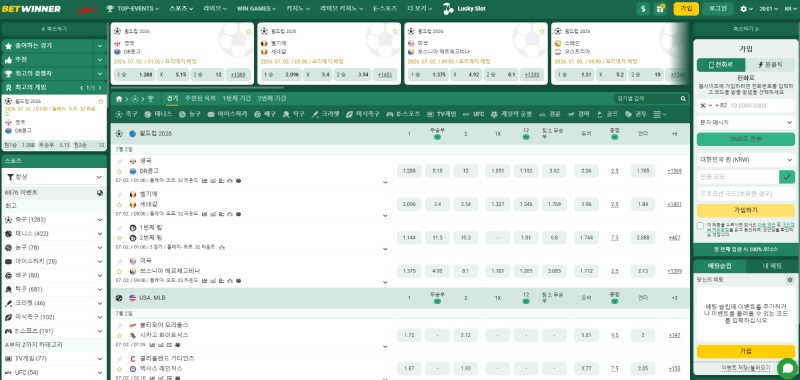This screenshot has height=380, width=800.
Task: Select the golf filter in sport bar
Action: (x=608, y=114)
